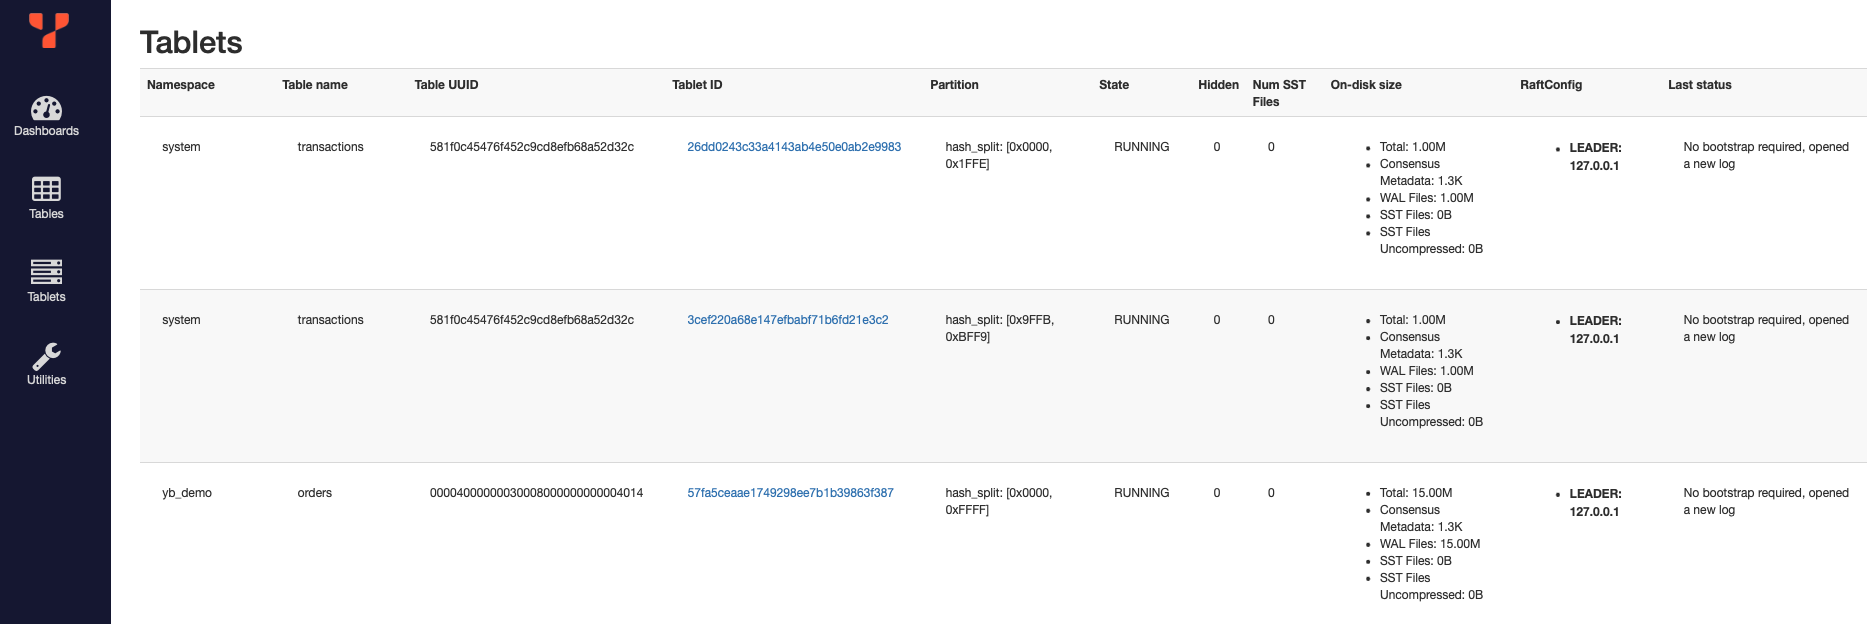
Task: Click the stacked-rows icon for Tablets
Action: [46, 273]
